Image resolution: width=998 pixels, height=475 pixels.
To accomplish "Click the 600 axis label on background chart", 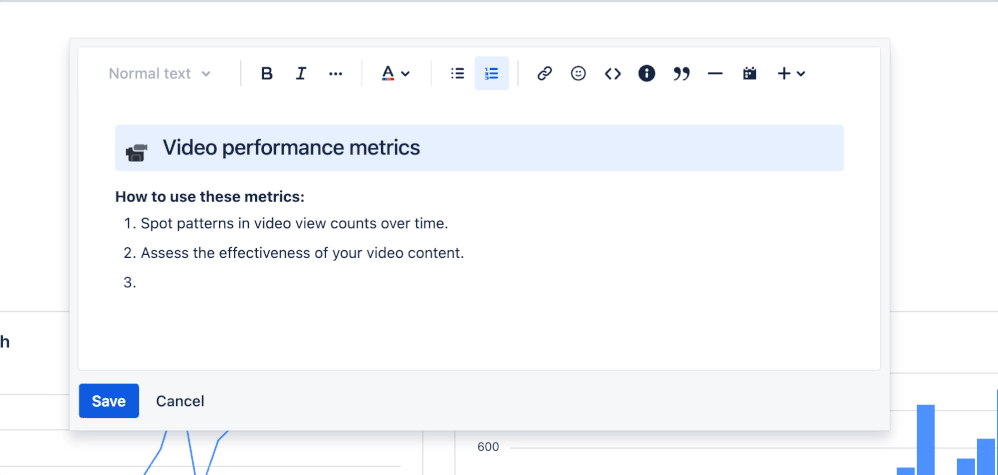I will pyautogui.click(x=488, y=447).
